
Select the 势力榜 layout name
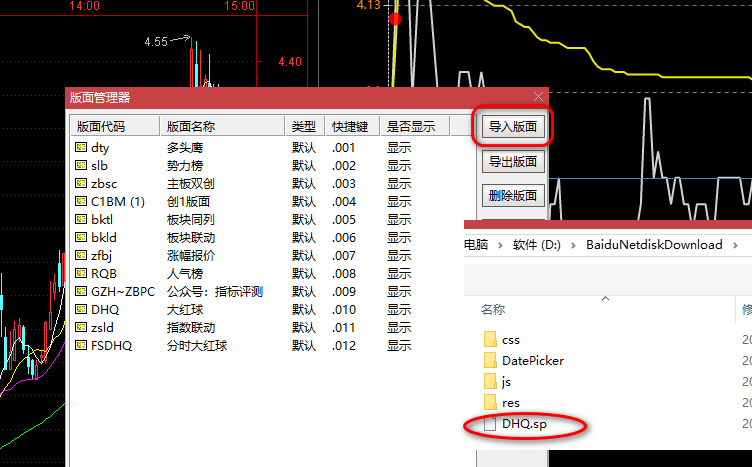pyautogui.click(x=185, y=165)
